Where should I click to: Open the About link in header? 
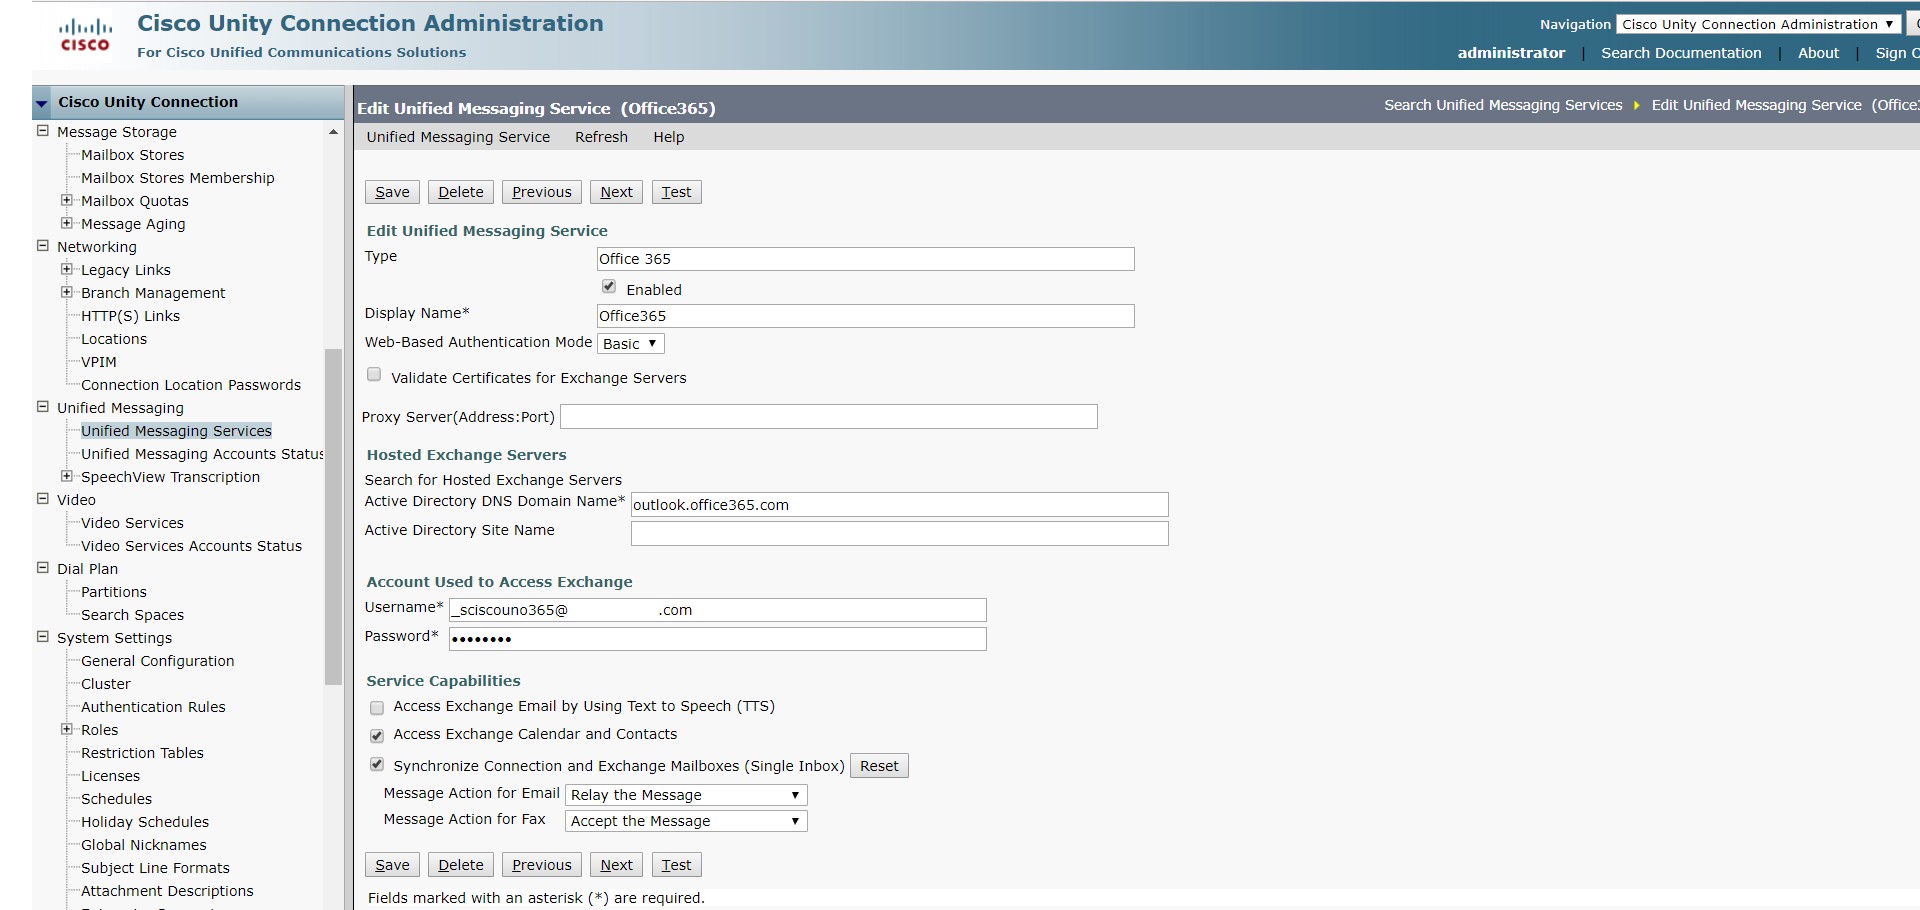[1818, 53]
